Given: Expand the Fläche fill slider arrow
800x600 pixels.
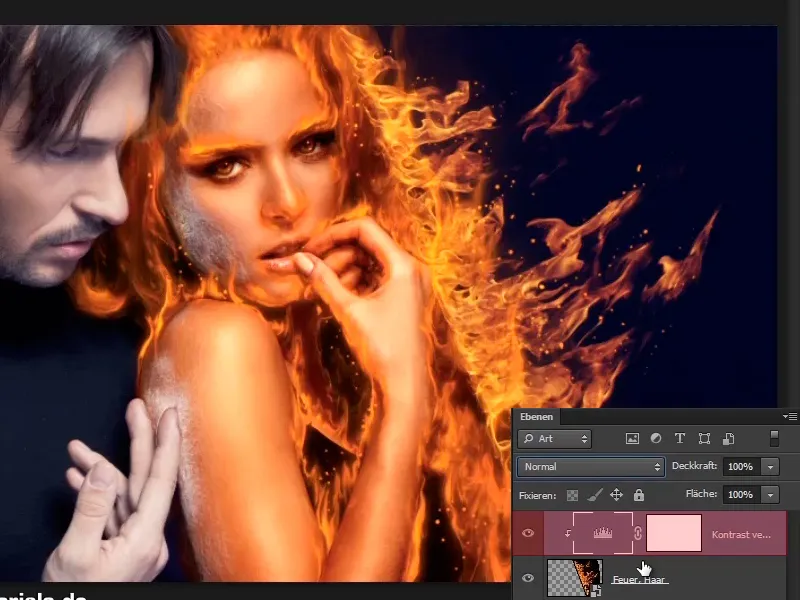Looking at the screenshot, I should coord(770,494).
